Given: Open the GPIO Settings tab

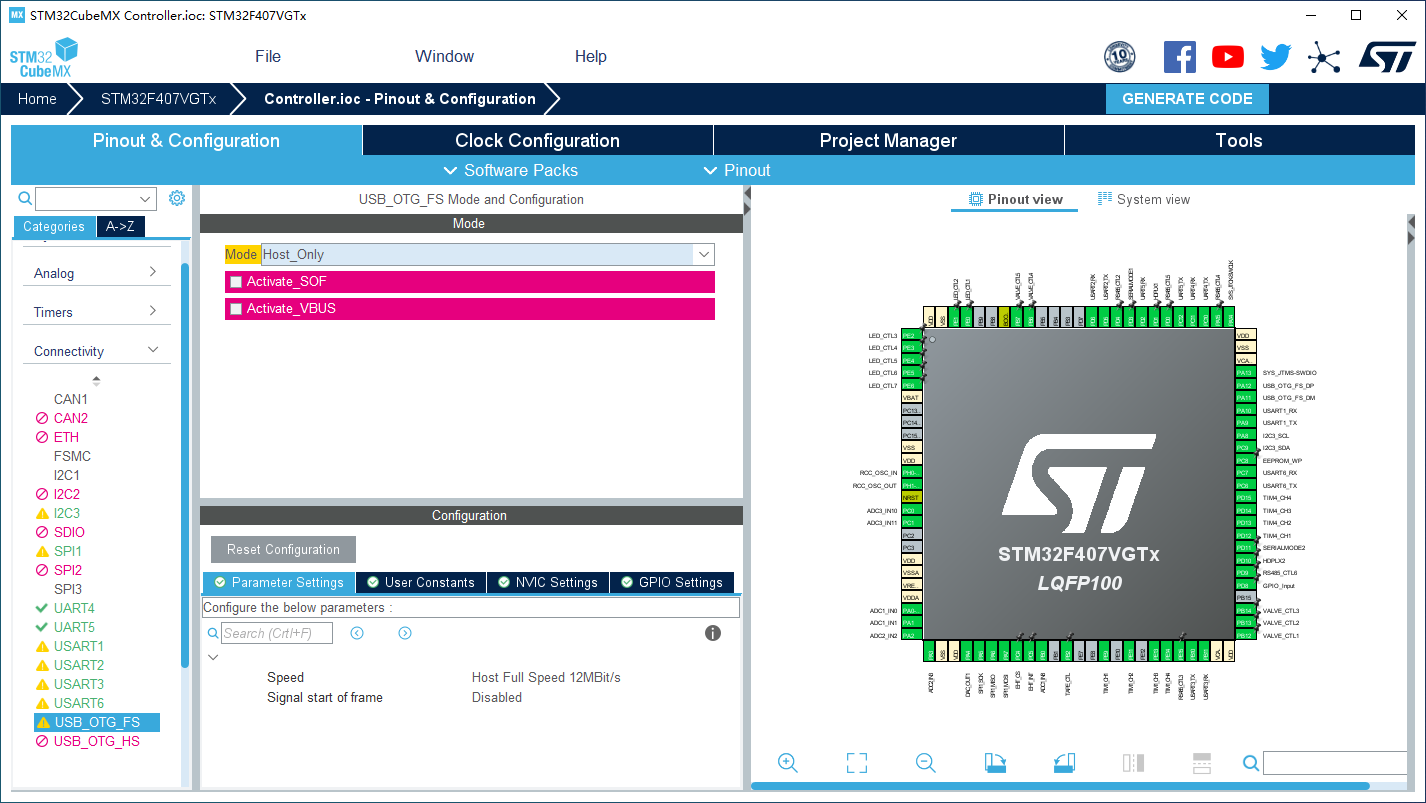Looking at the screenshot, I should point(672,582).
